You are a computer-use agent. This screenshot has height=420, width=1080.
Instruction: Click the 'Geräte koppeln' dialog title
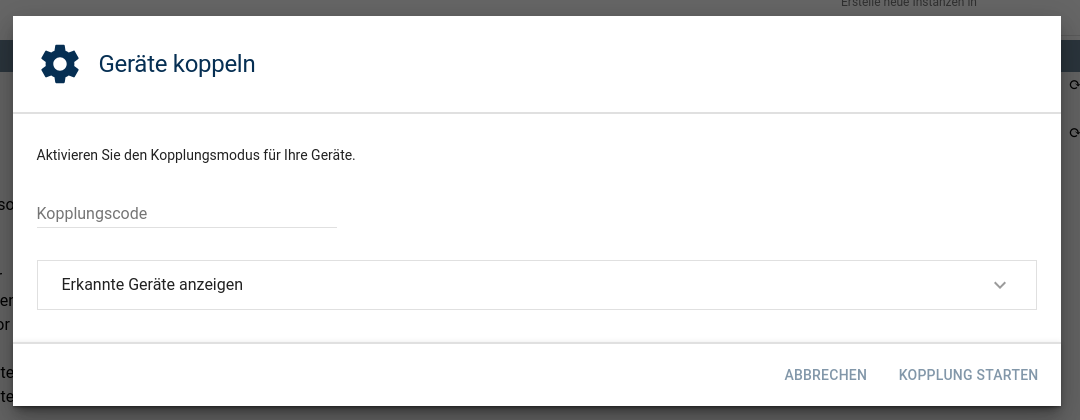point(177,65)
